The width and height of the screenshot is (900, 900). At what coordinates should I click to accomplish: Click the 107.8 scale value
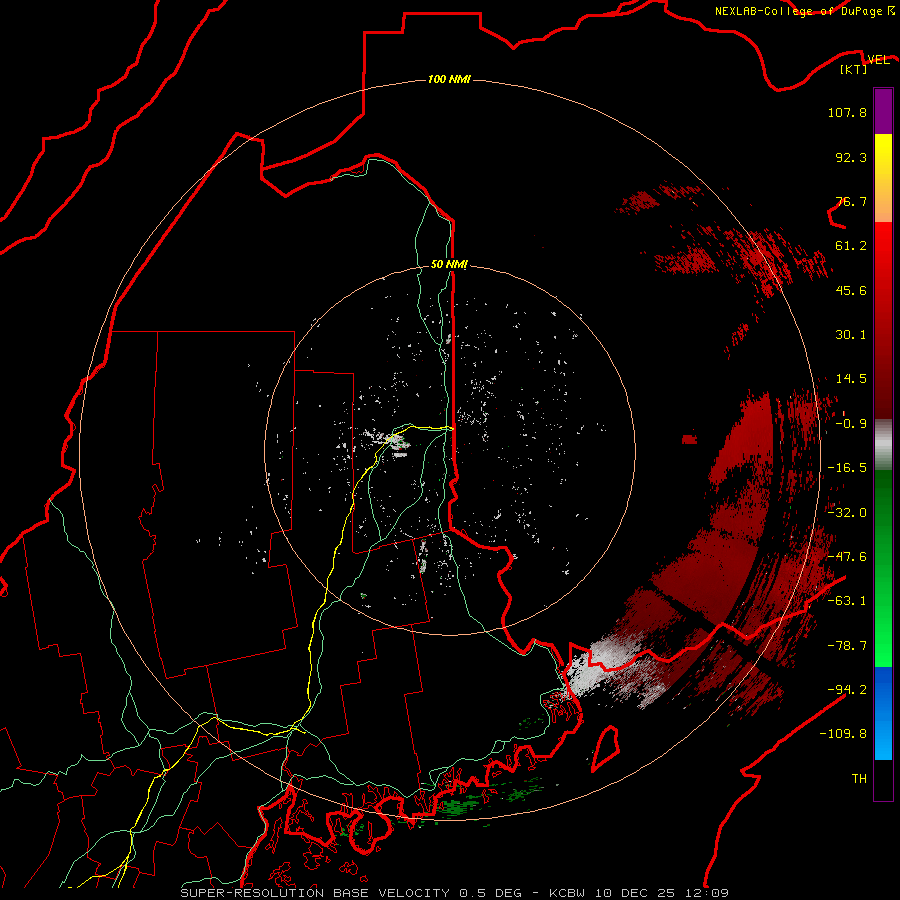(x=847, y=112)
